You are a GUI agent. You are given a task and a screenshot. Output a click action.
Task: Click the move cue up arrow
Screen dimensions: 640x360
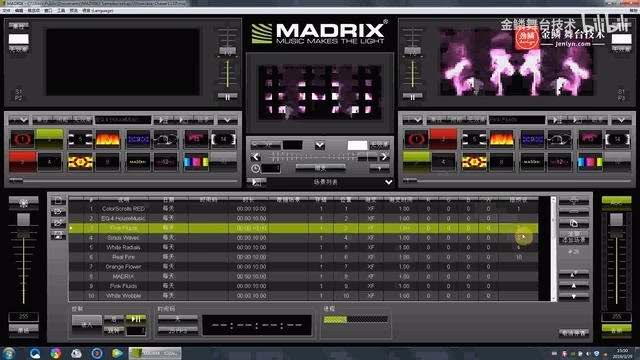coord(573,285)
